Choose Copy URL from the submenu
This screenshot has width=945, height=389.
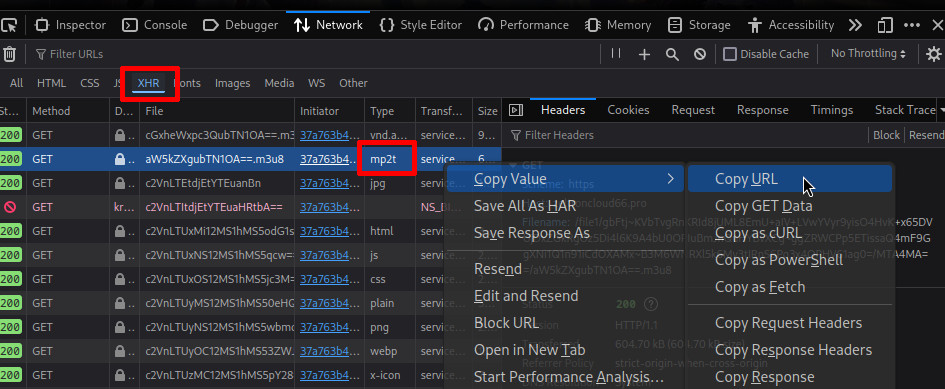click(x=790, y=179)
